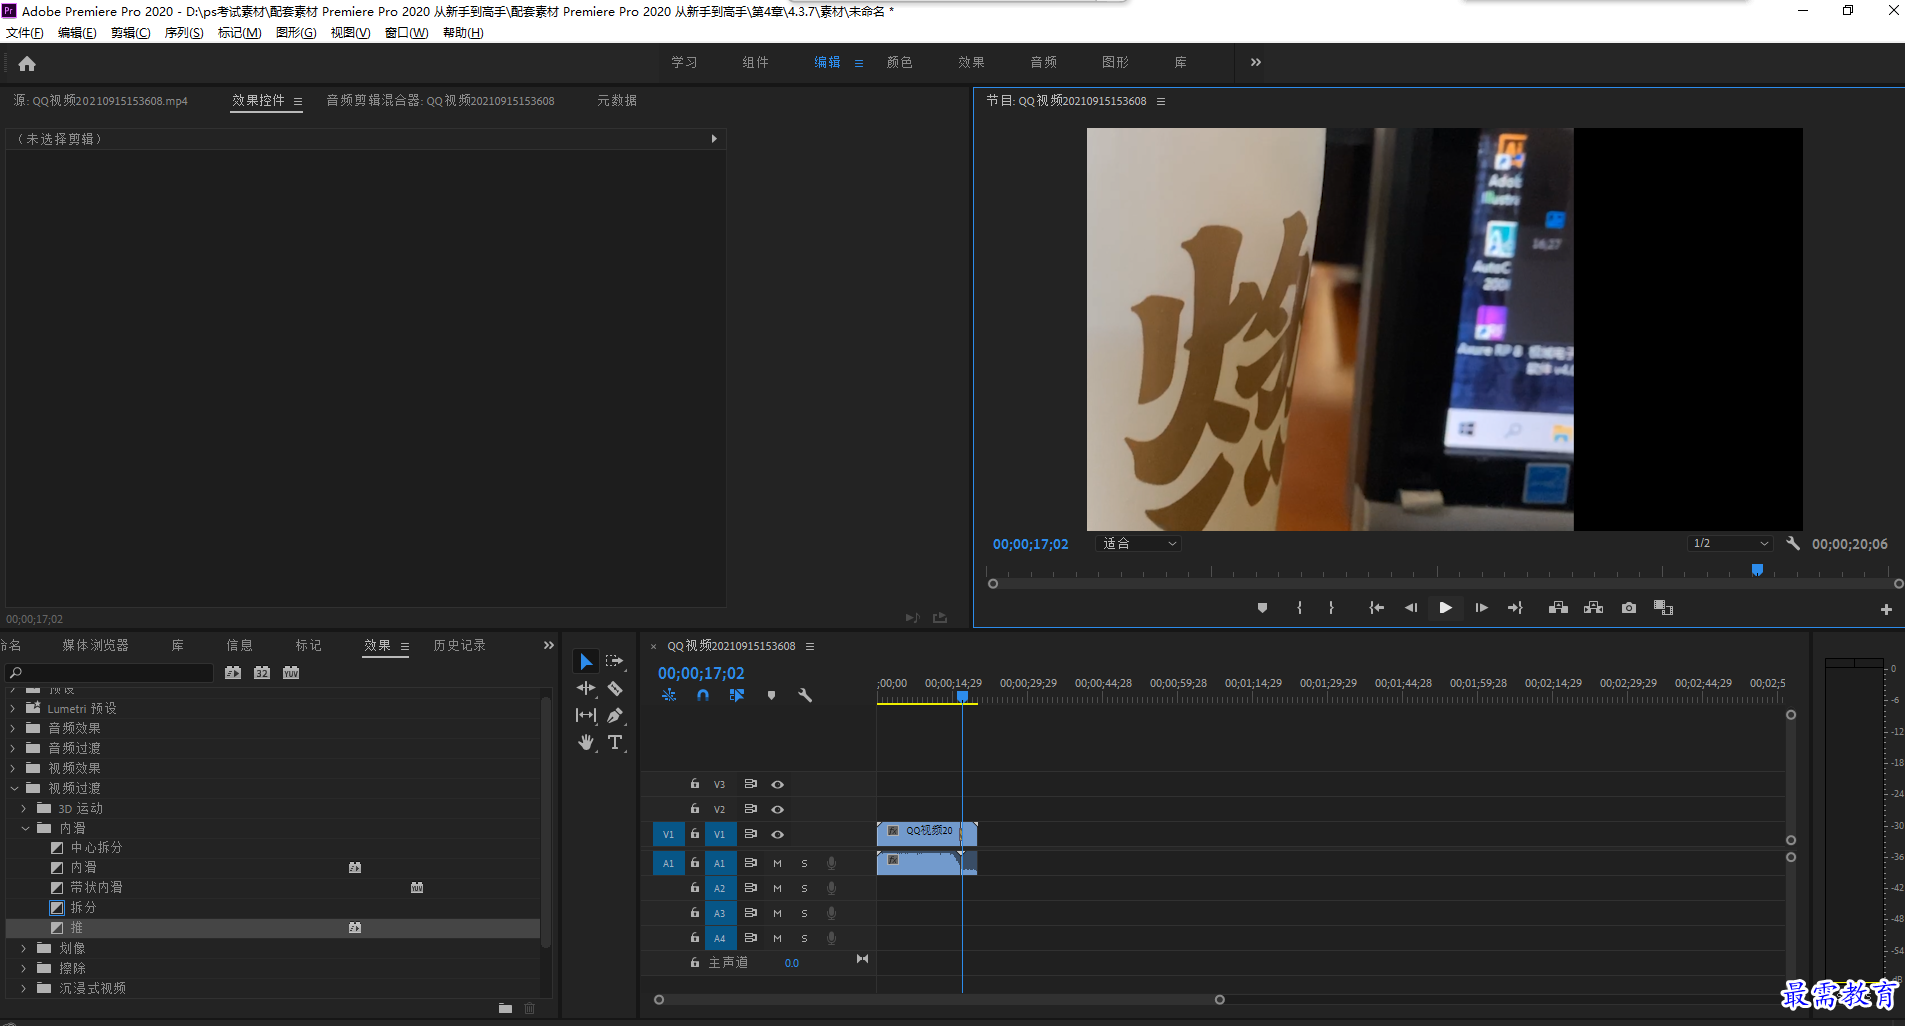Export frame with camera icon
The image size is (1905, 1026).
click(1629, 608)
